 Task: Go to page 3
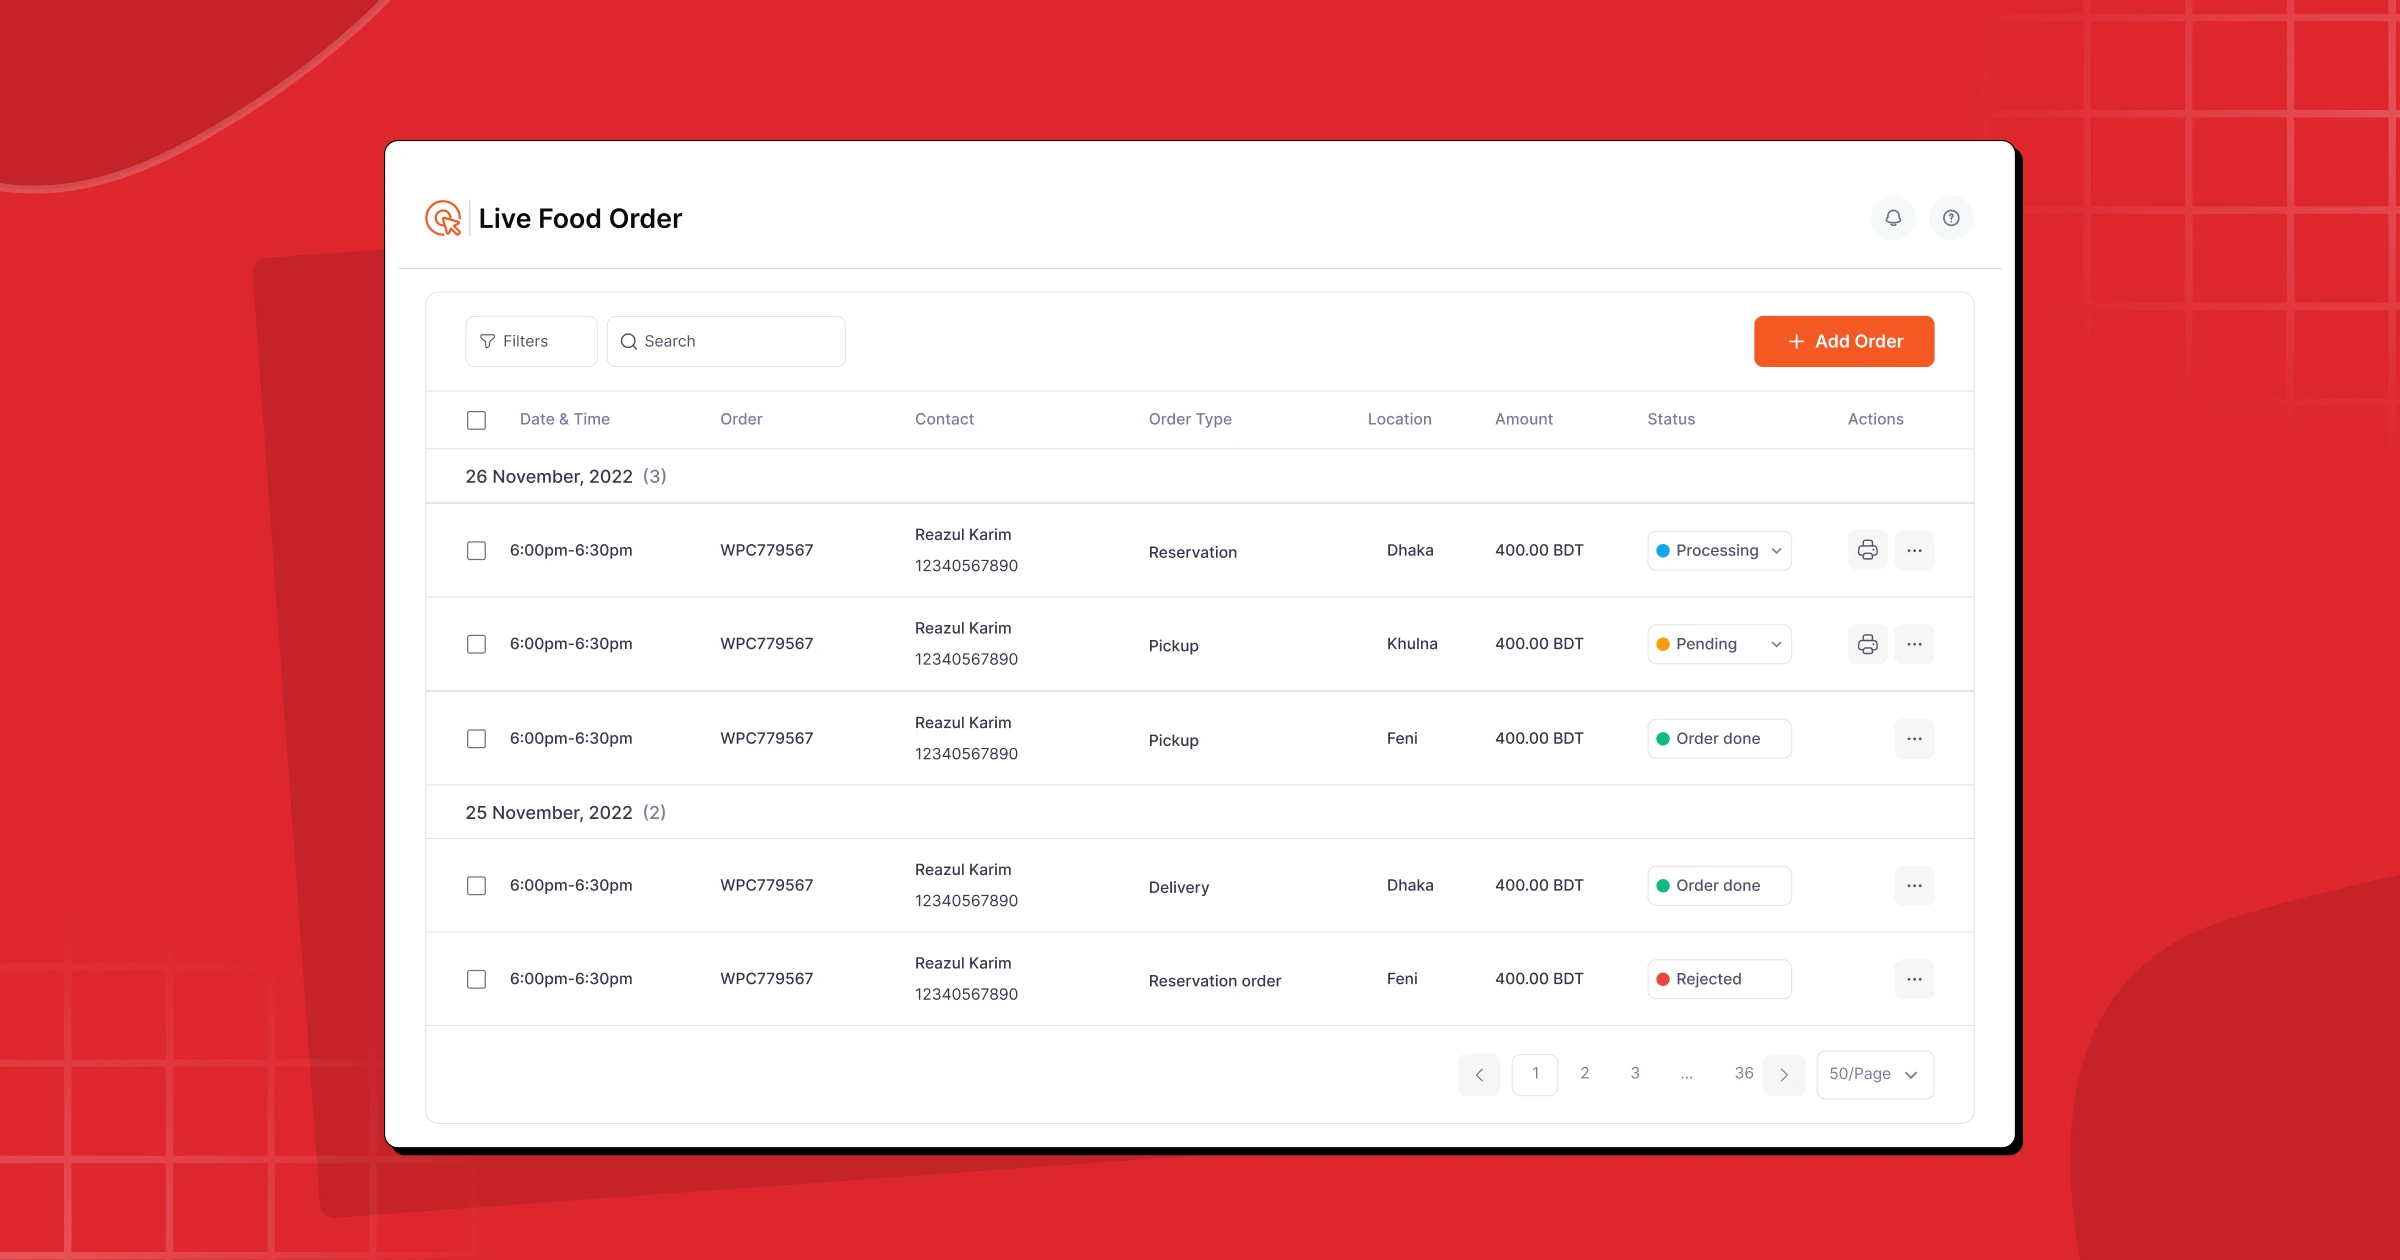point(1635,1073)
